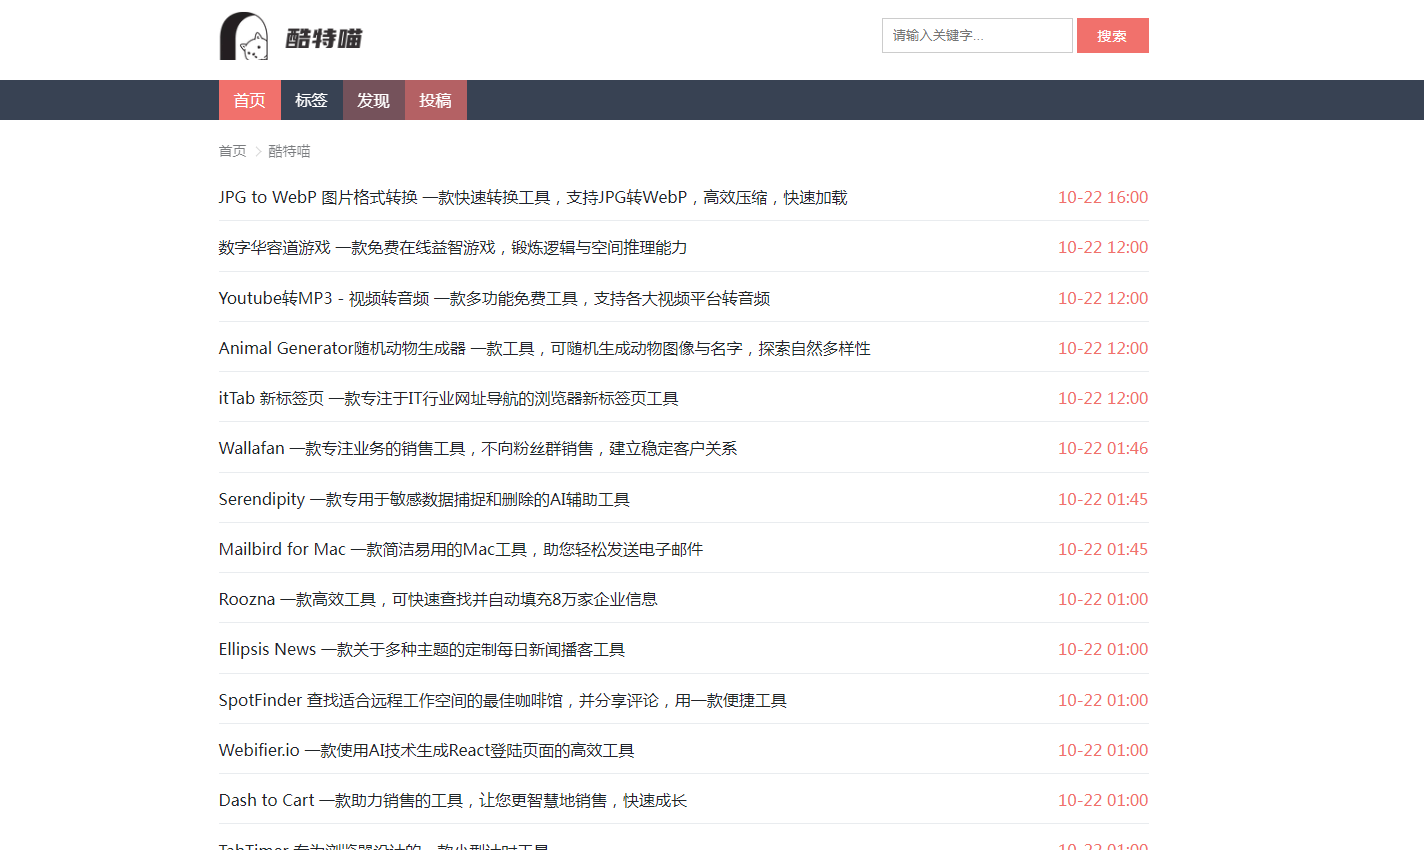Click the 搜索 search button

pos(1112,35)
